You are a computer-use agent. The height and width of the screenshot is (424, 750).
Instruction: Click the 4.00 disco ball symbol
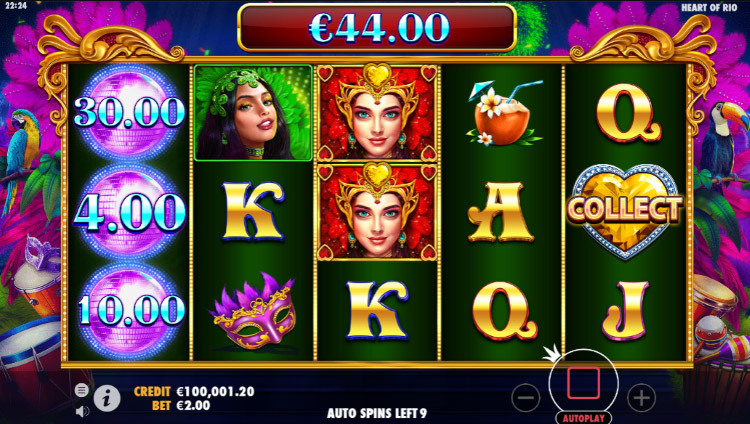click(129, 212)
